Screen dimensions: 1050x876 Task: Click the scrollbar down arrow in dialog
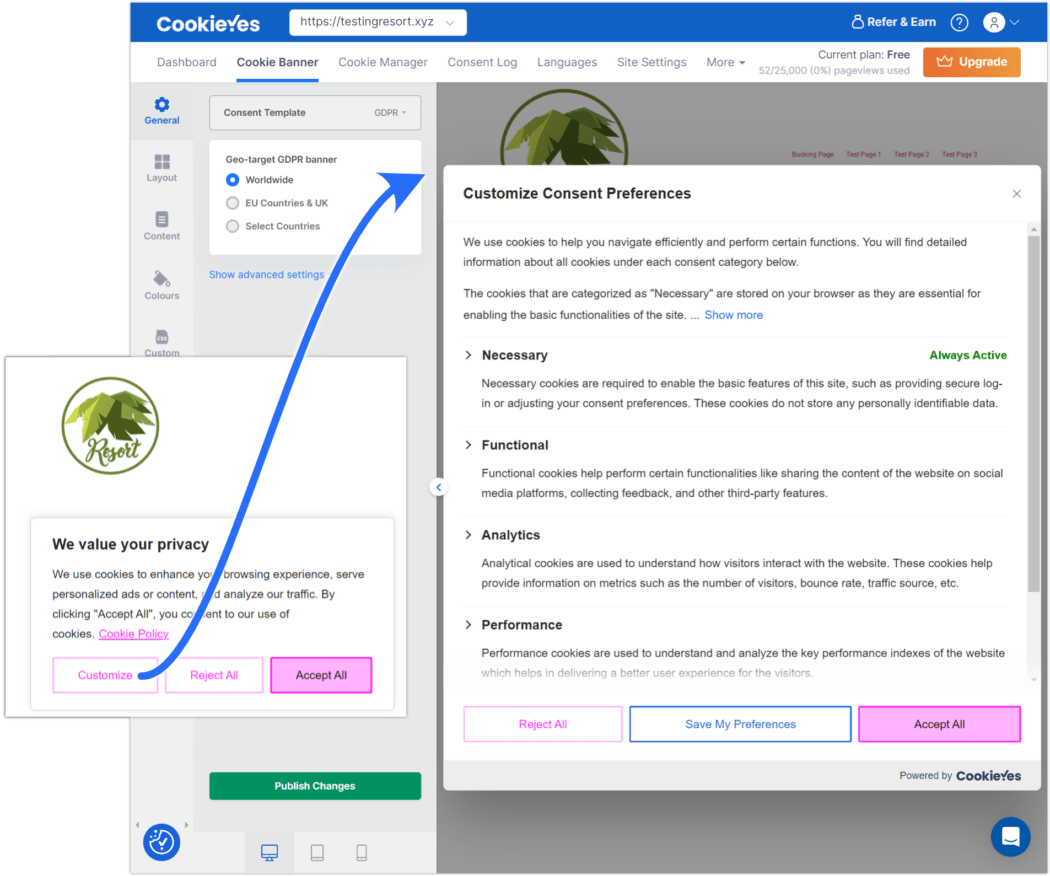click(1033, 679)
